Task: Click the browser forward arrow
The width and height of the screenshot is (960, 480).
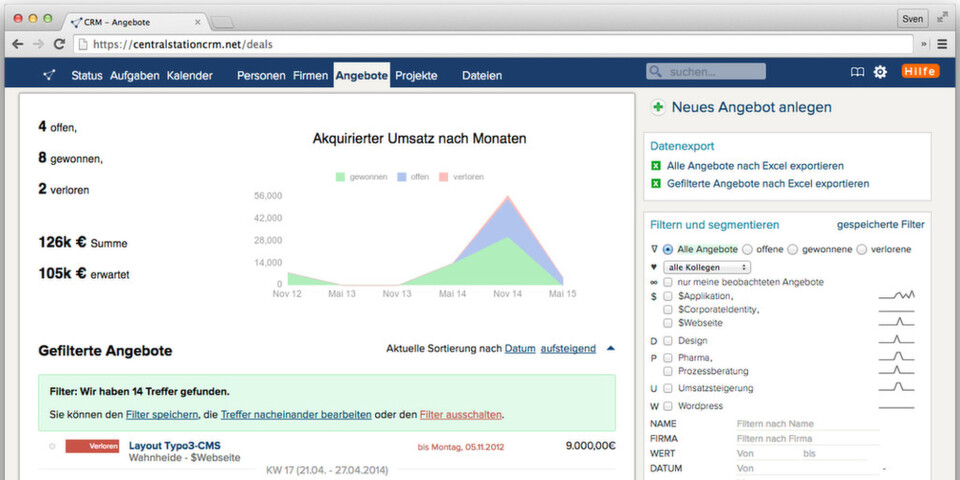Action: pos(39,44)
